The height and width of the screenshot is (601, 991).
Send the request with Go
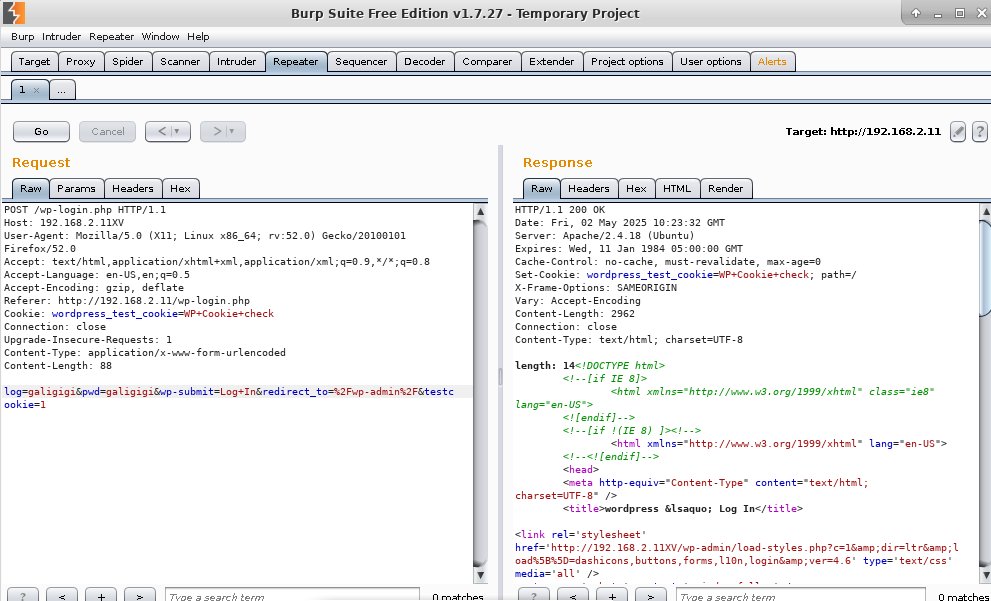[x=41, y=131]
